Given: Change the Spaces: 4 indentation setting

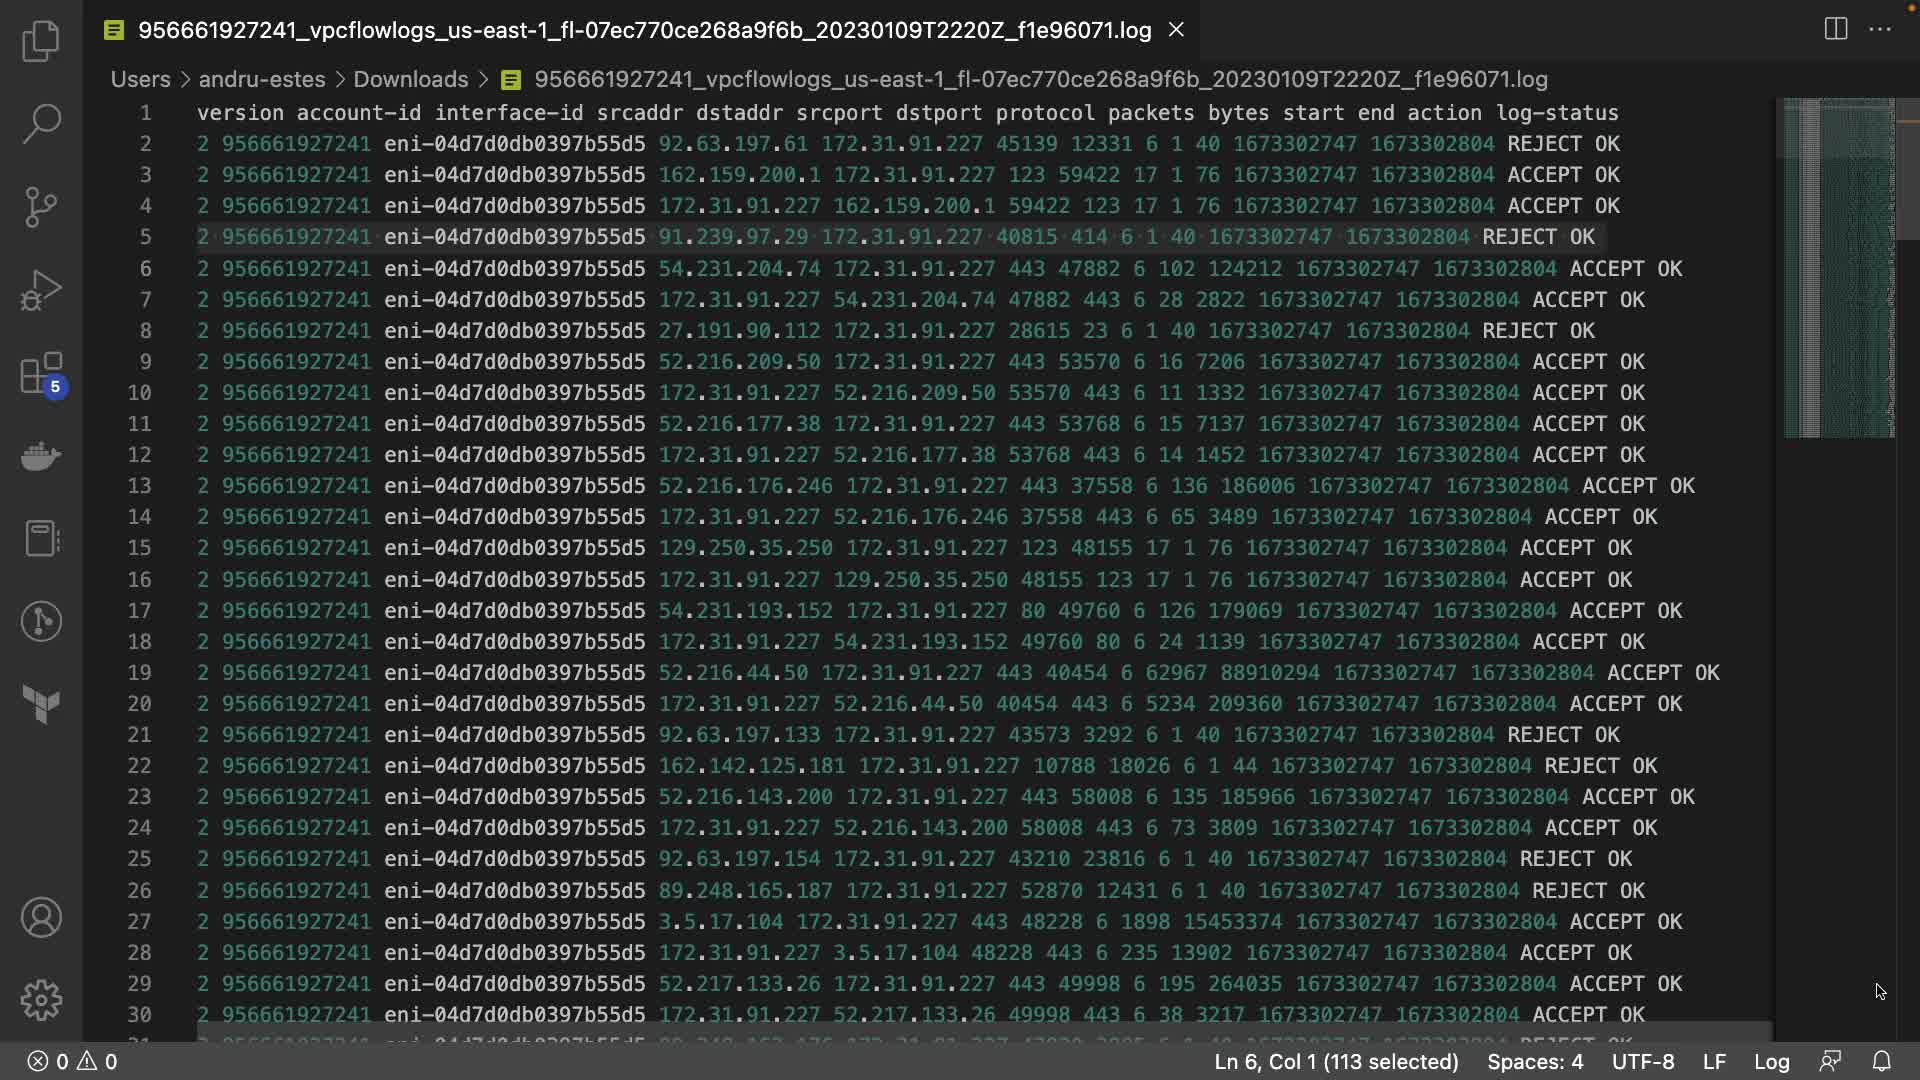Looking at the screenshot, I should (1535, 1061).
